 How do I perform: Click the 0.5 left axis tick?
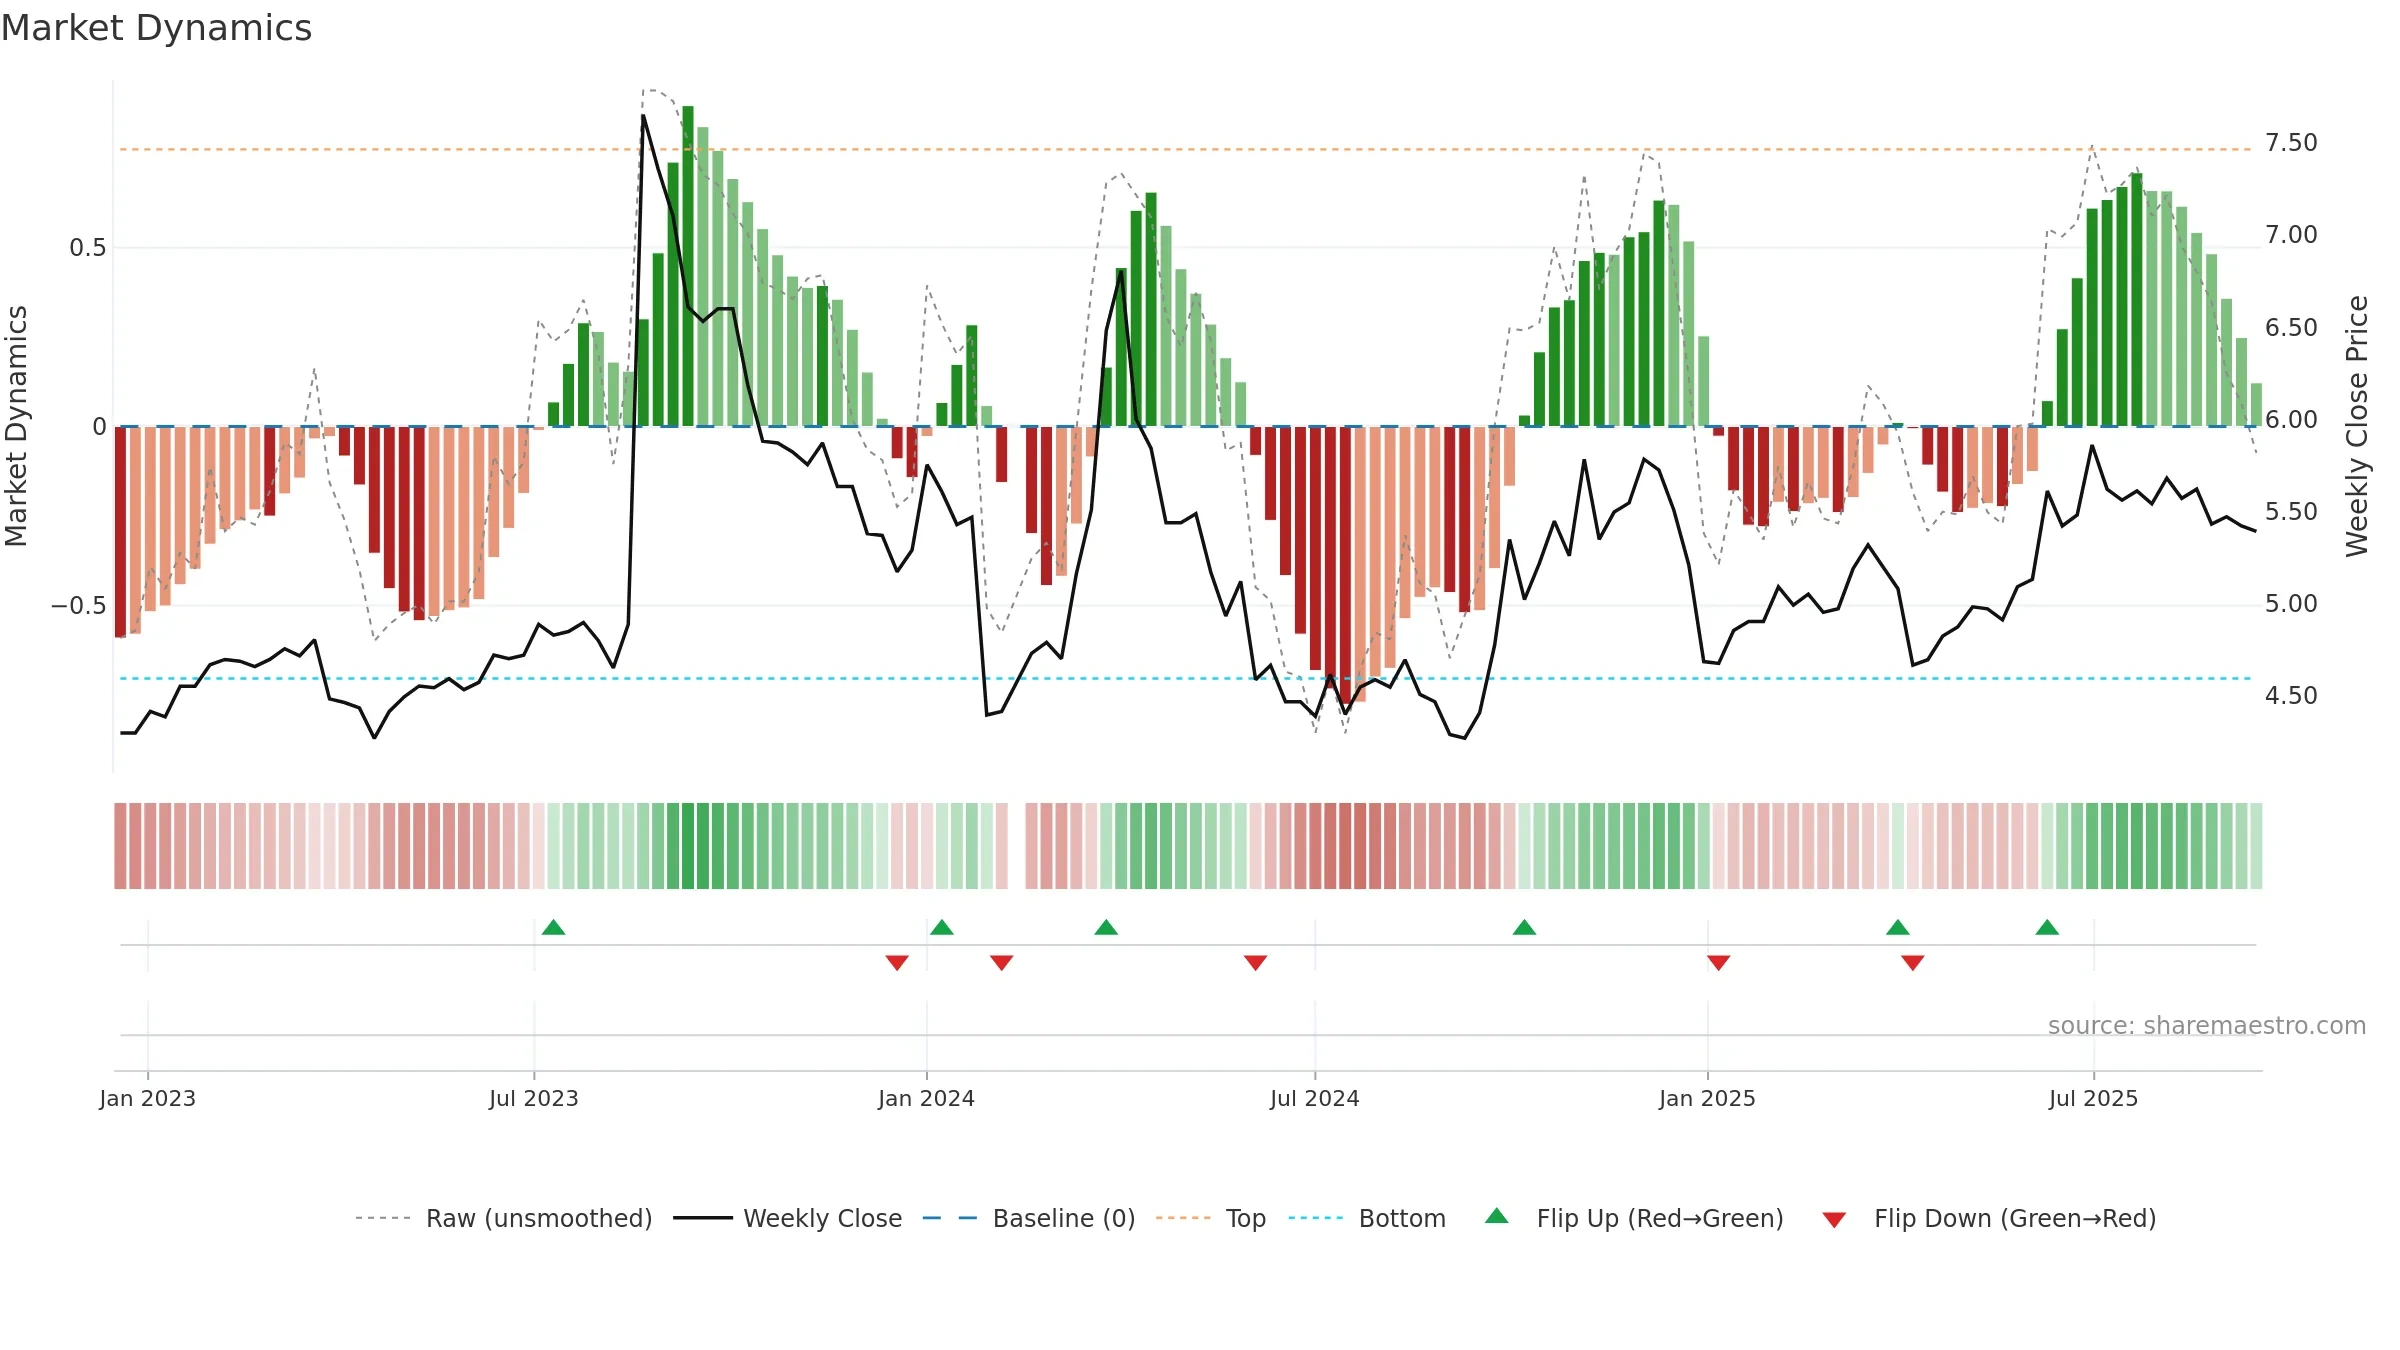coord(87,248)
